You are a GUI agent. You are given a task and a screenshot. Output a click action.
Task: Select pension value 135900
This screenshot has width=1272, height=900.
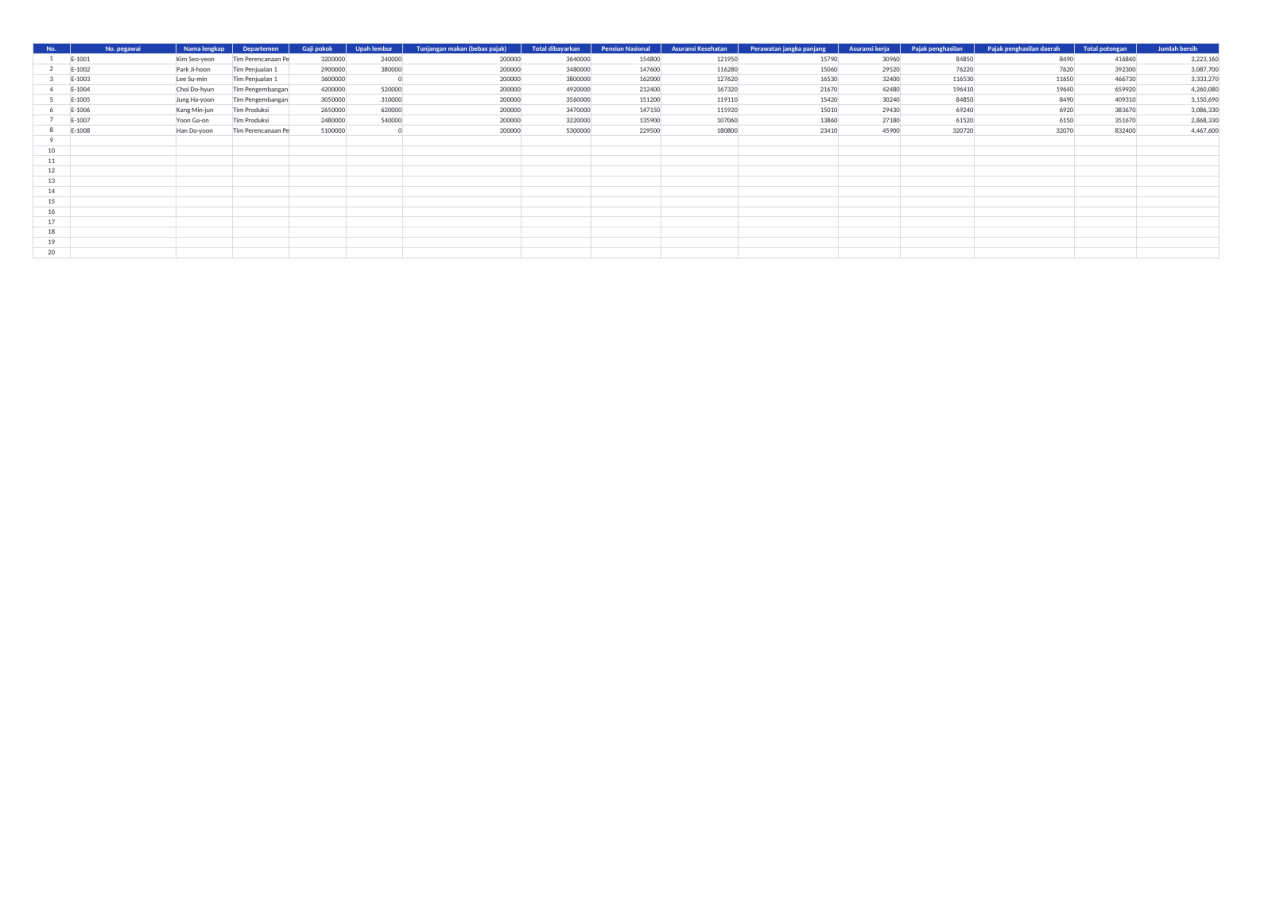pyautogui.click(x=626, y=121)
